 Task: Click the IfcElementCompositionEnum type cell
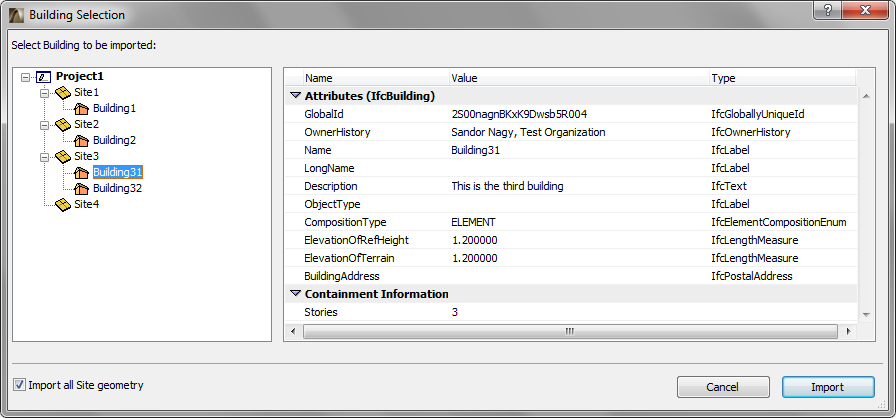[x=778, y=222]
